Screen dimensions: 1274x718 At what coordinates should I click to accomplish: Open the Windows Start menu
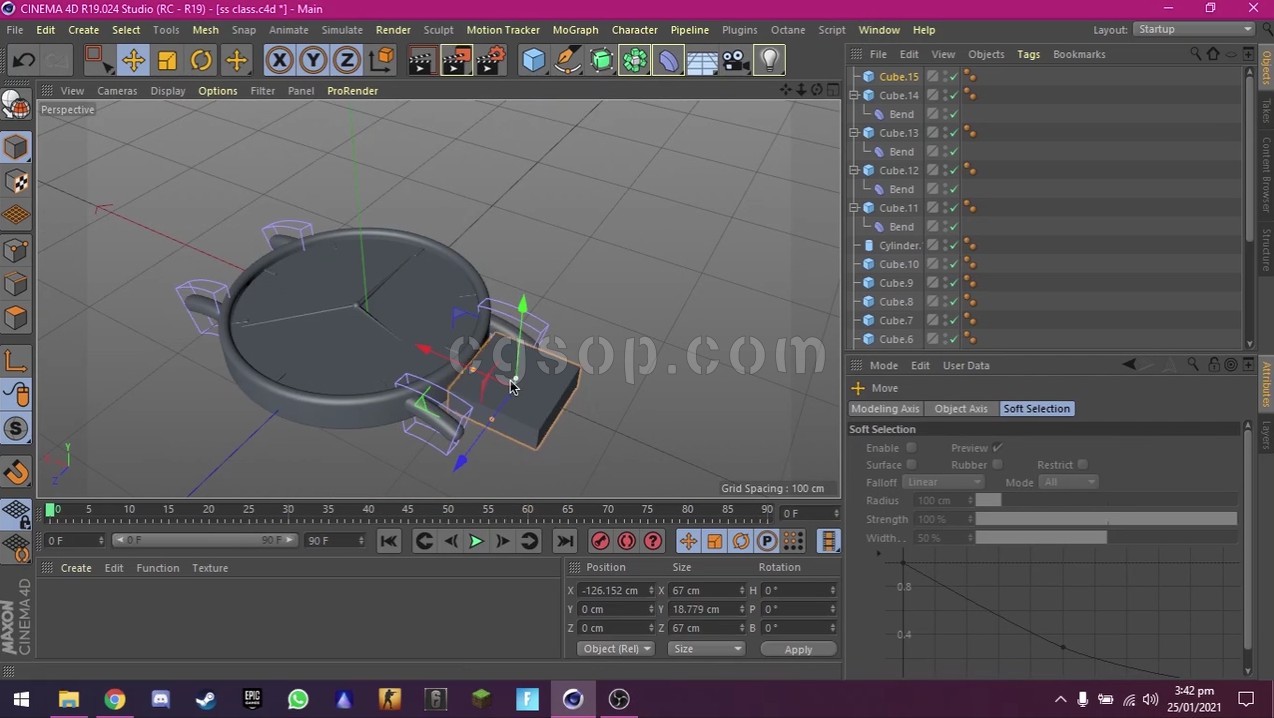point(21,699)
